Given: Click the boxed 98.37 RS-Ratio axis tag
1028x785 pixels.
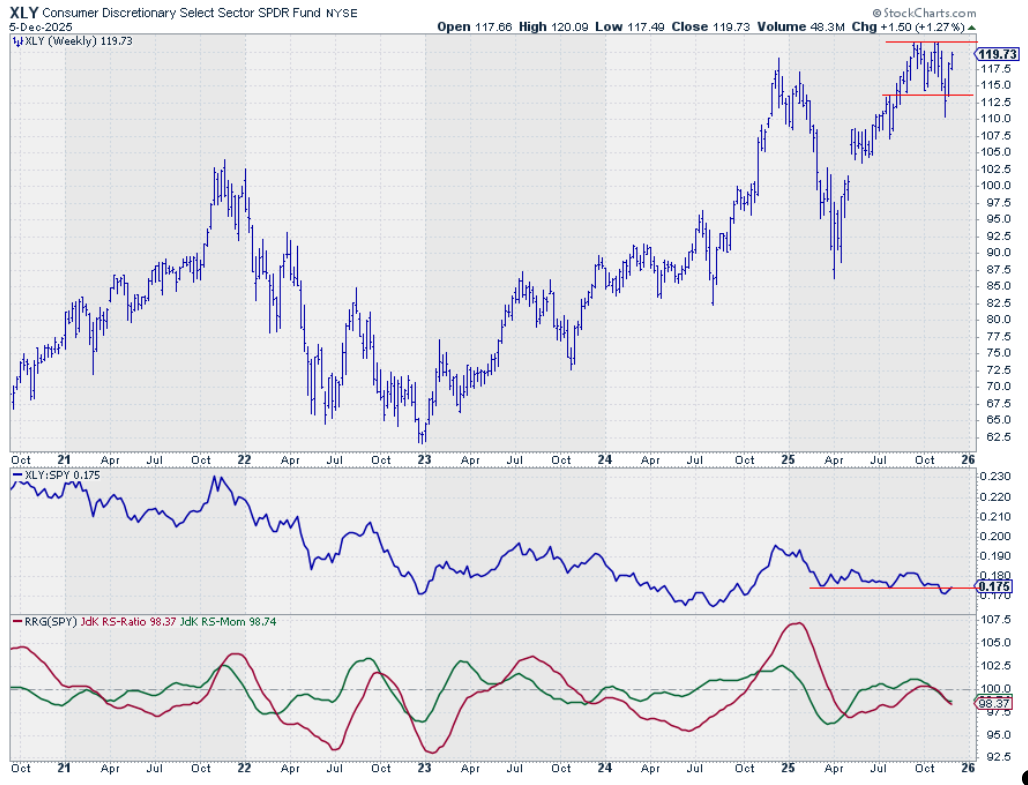Looking at the screenshot, I should 995,704.
